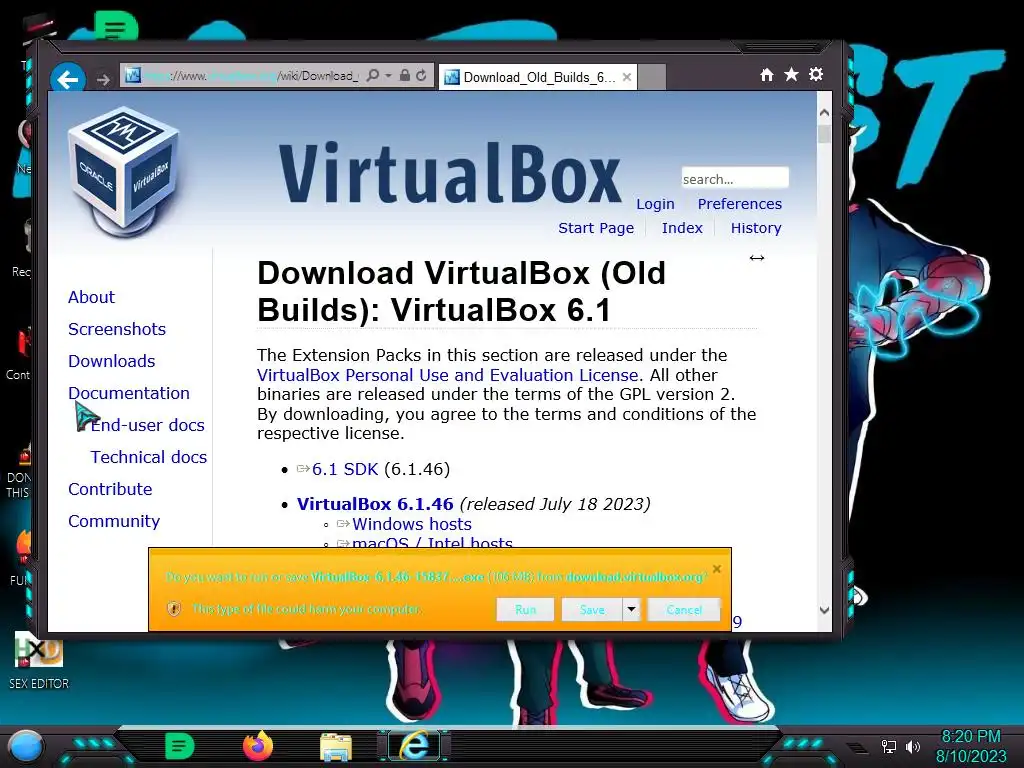
Task: Click the VirtualBox 6.1.46 heading link
Action: point(375,504)
